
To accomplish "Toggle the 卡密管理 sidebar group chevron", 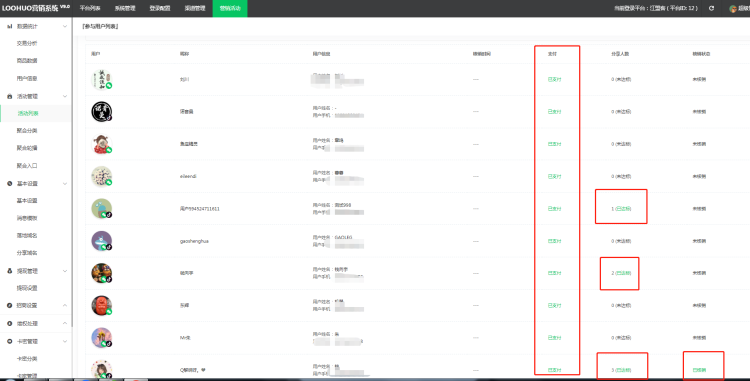I will click(x=65, y=341).
